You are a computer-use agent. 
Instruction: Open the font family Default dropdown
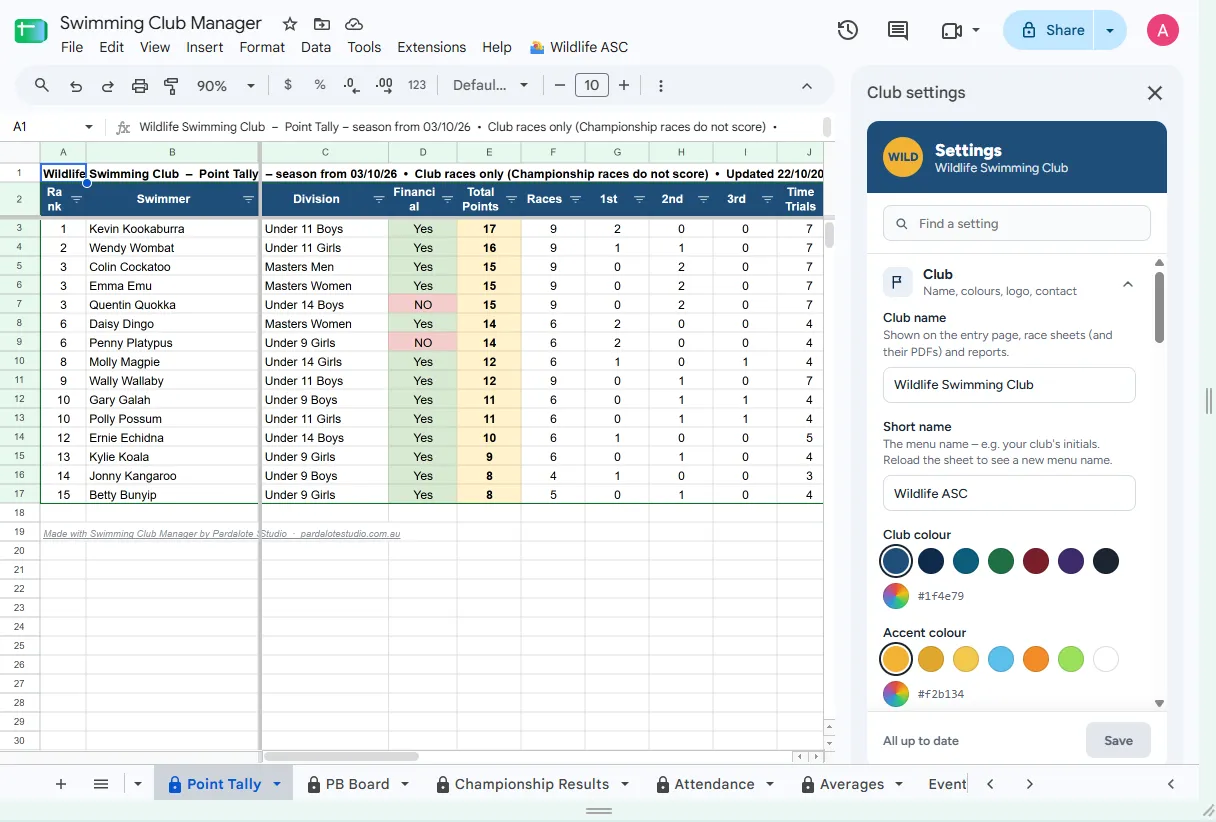click(490, 86)
